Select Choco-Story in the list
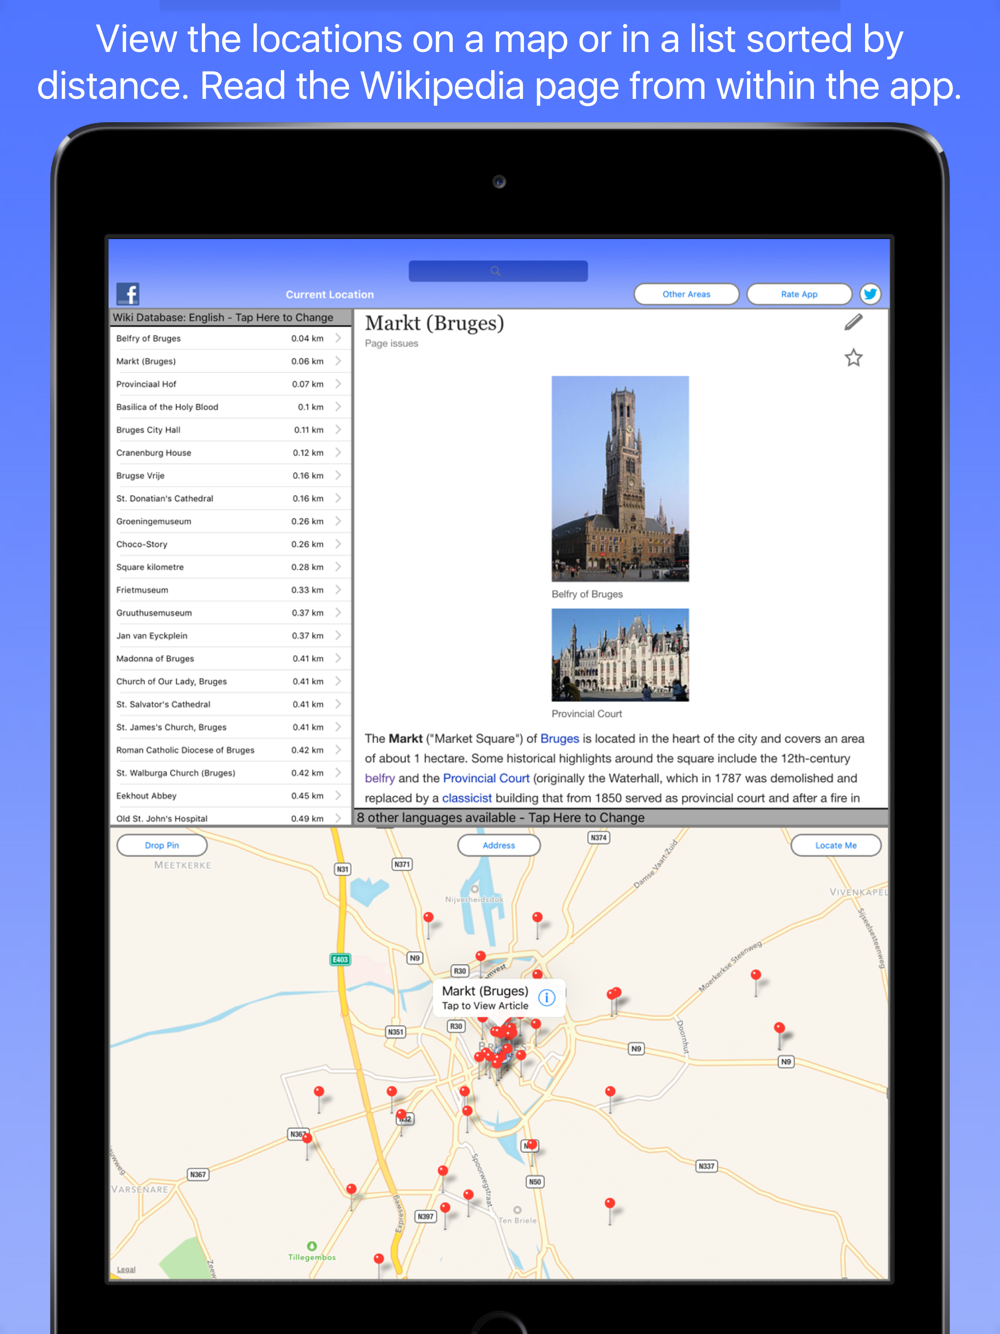1000x1334 pixels. click(230, 544)
